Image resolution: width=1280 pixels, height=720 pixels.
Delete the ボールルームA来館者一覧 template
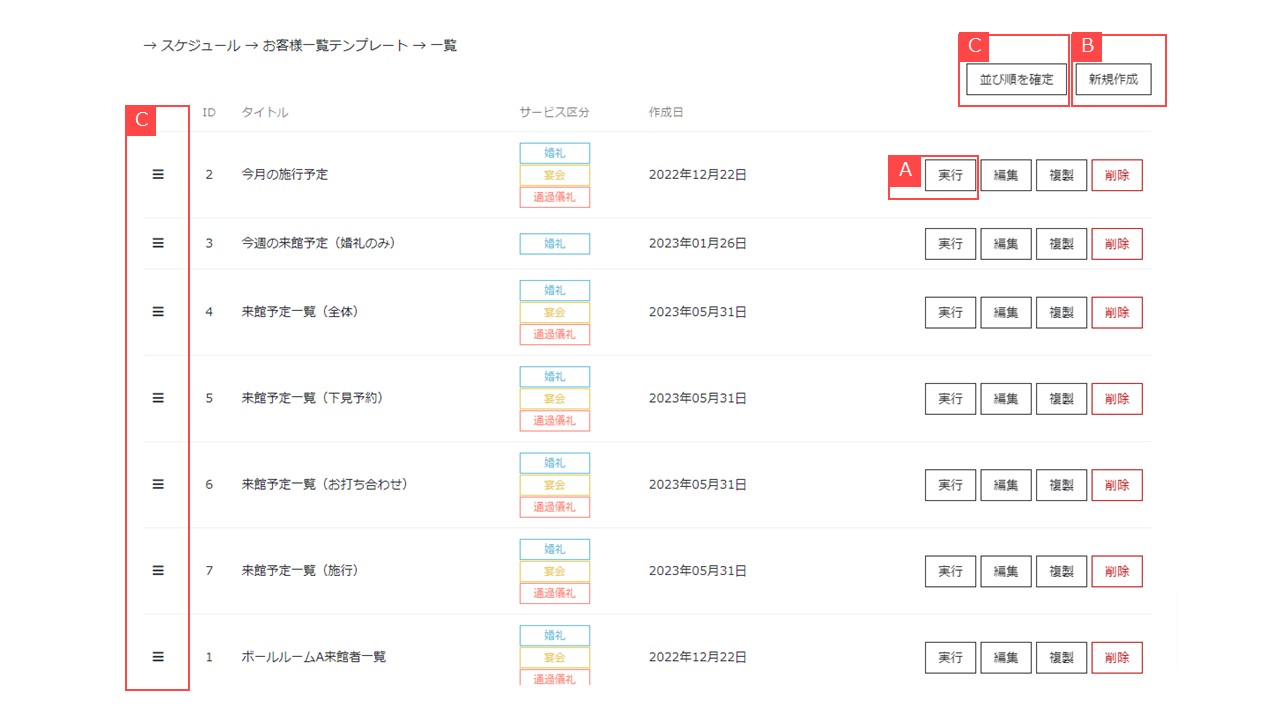(x=1116, y=658)
